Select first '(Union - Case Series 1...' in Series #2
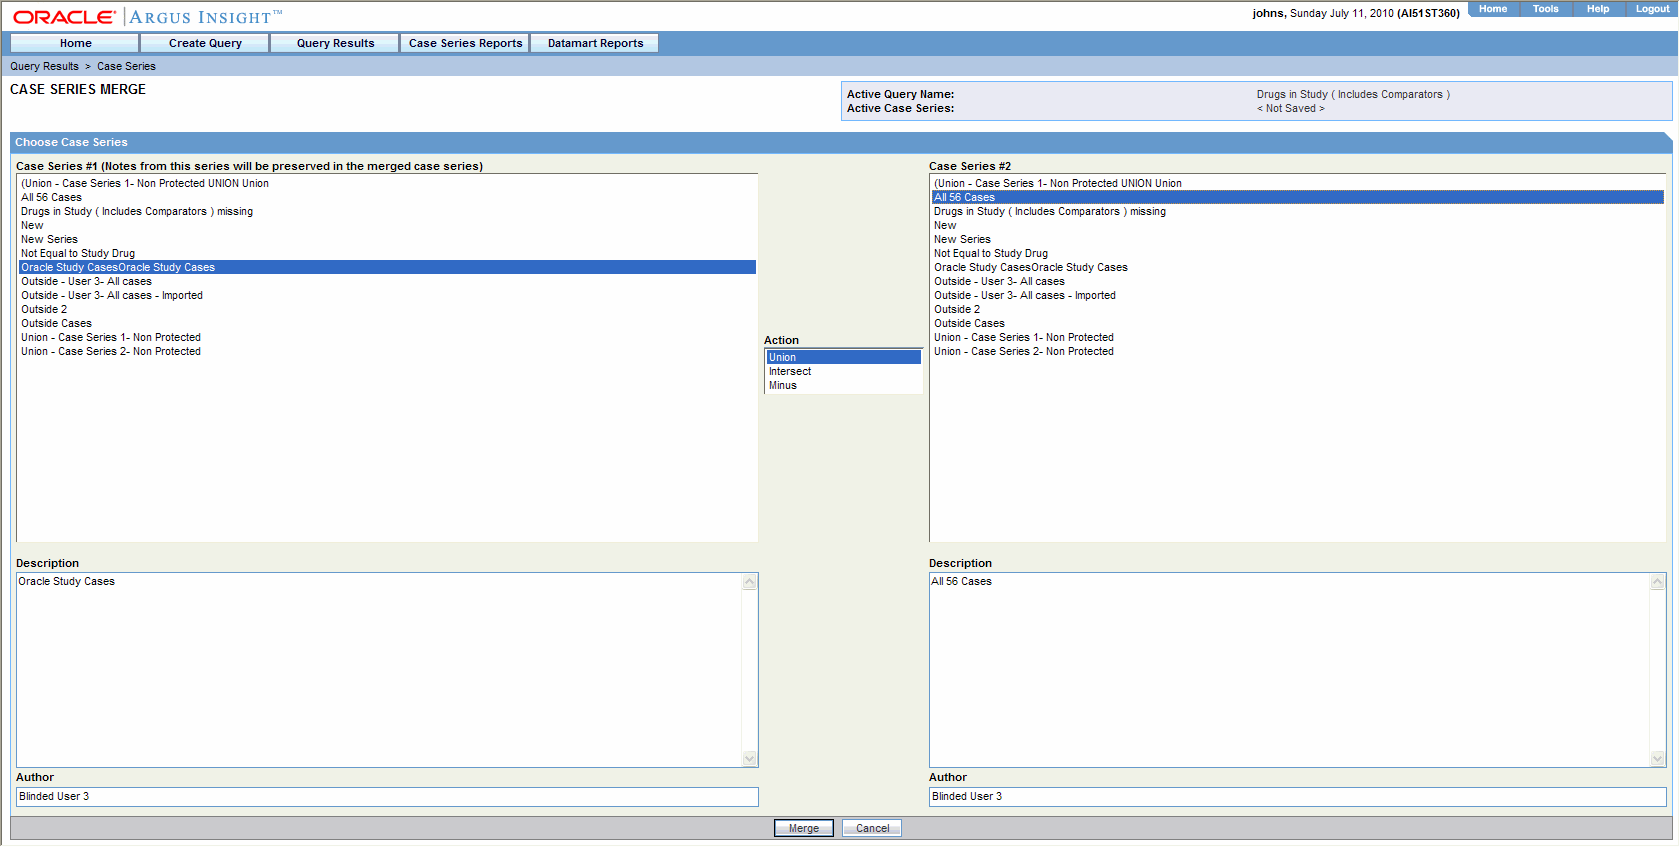 pos(1298,183)
